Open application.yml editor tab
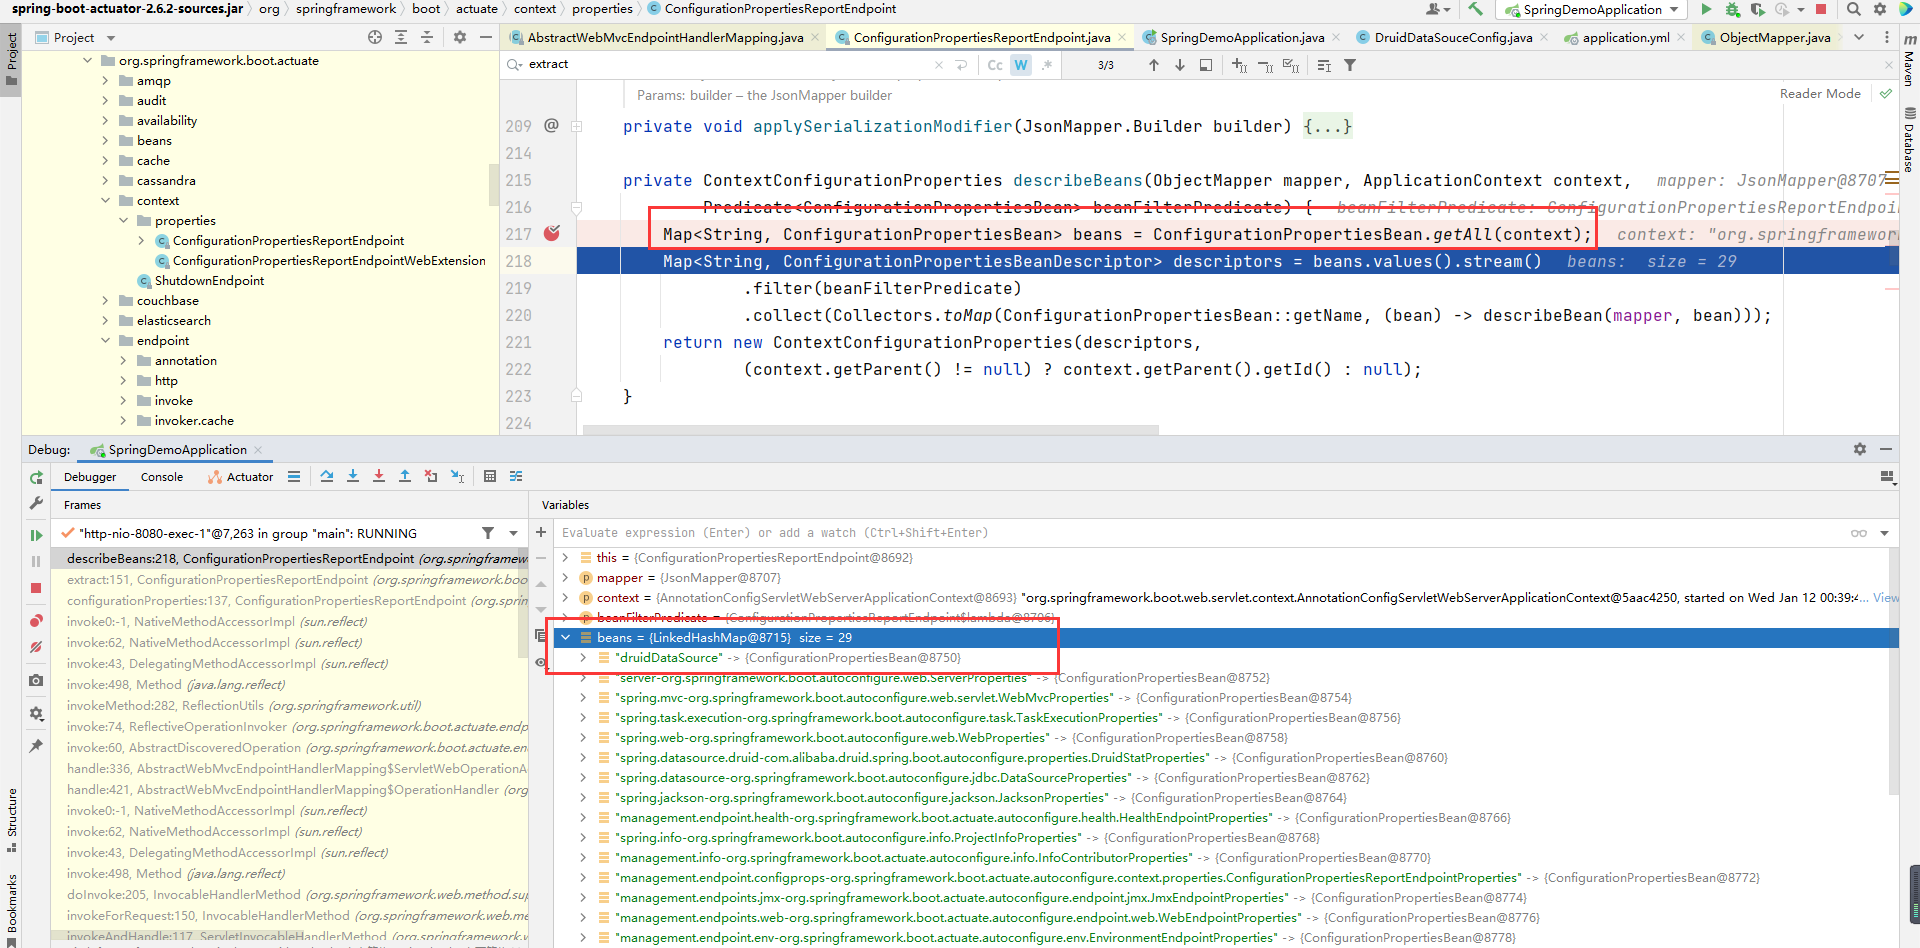1920x948 pixels. coord(1625,37)
